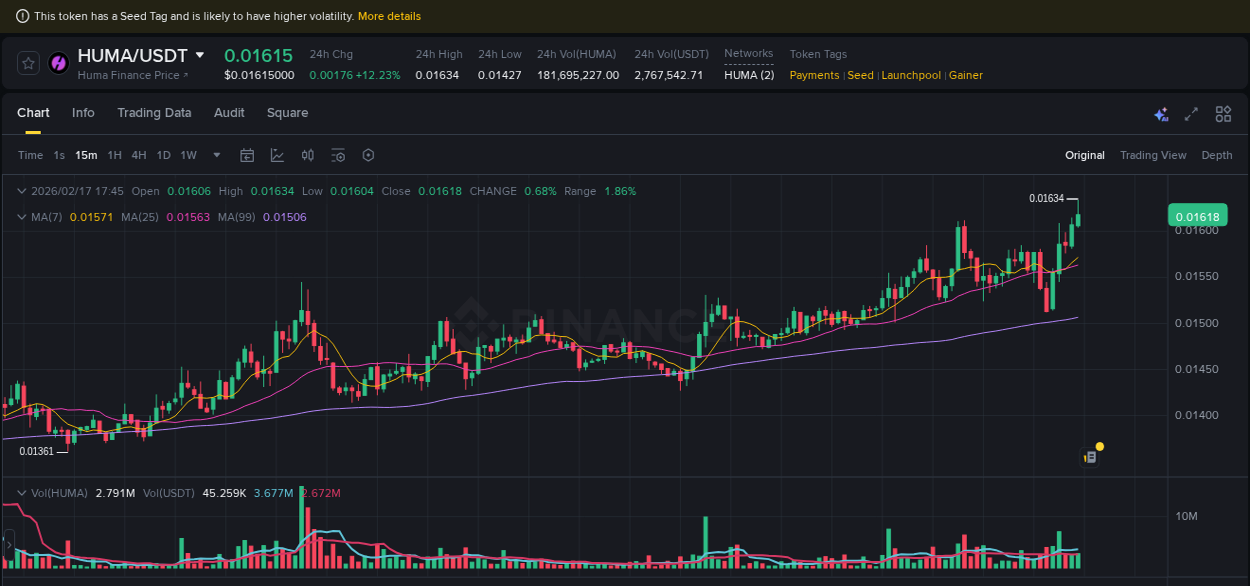Open the indicators list settings icon

click(x=337, y=155)
